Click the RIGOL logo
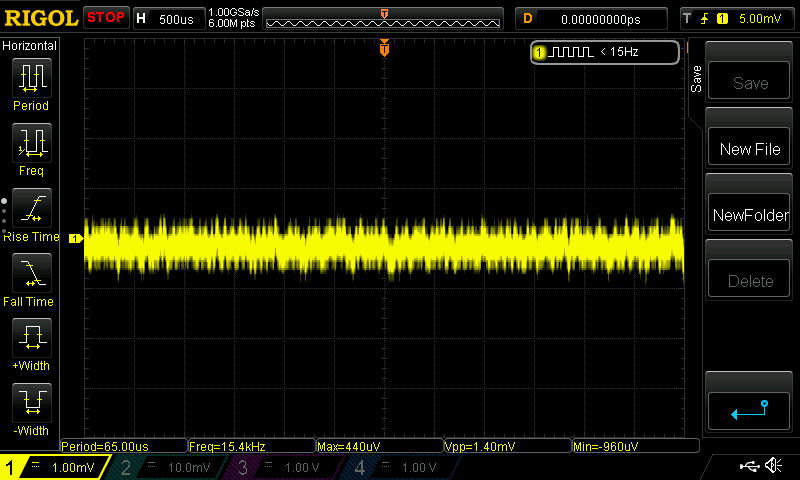 41,18
